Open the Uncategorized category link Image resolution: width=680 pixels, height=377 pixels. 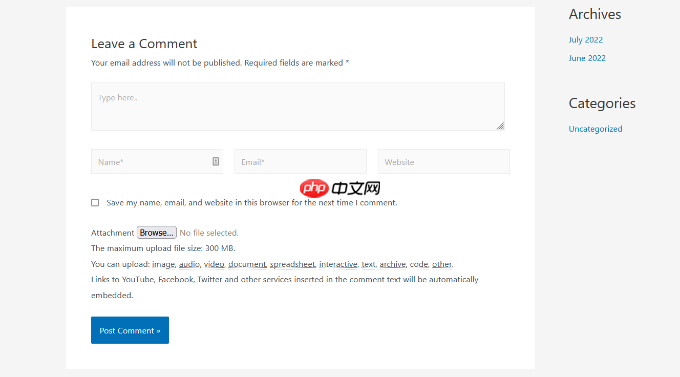click(595, 129)
